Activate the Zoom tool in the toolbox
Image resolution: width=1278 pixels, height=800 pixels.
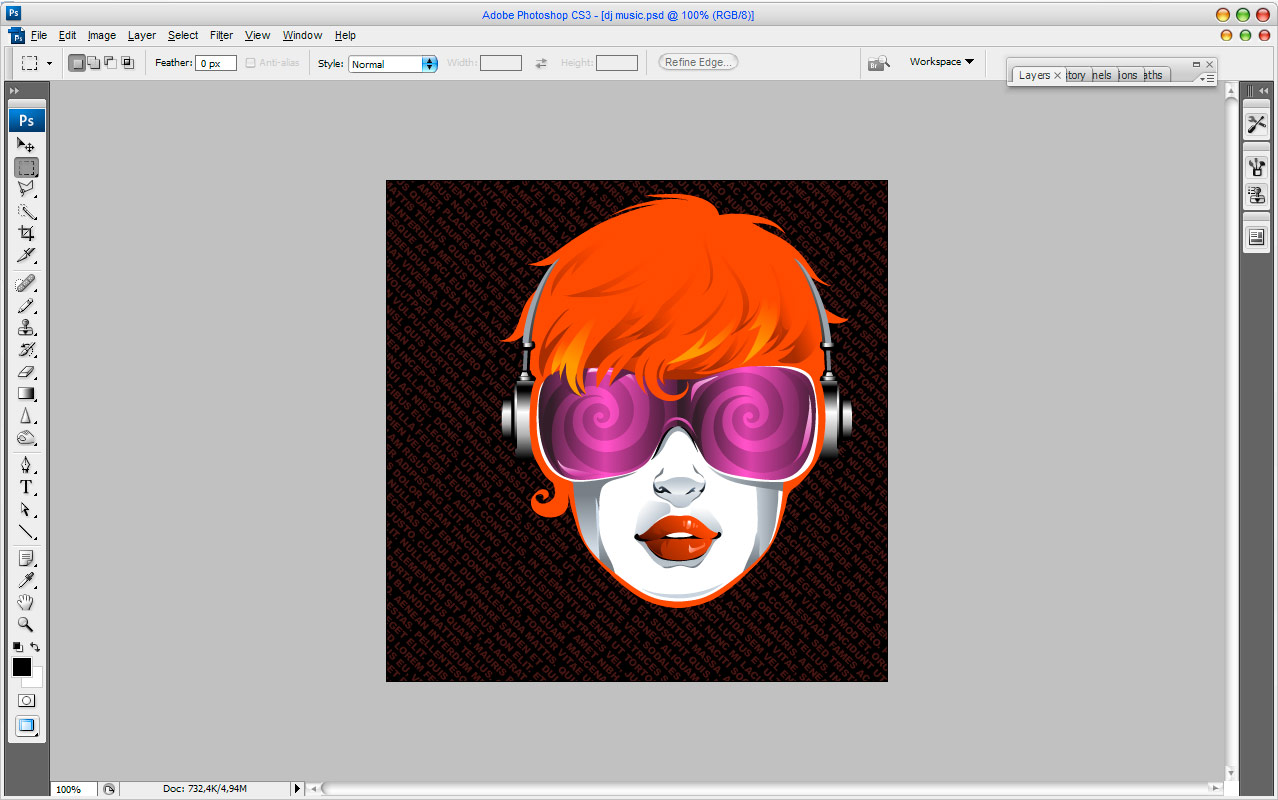coord(26,624)
